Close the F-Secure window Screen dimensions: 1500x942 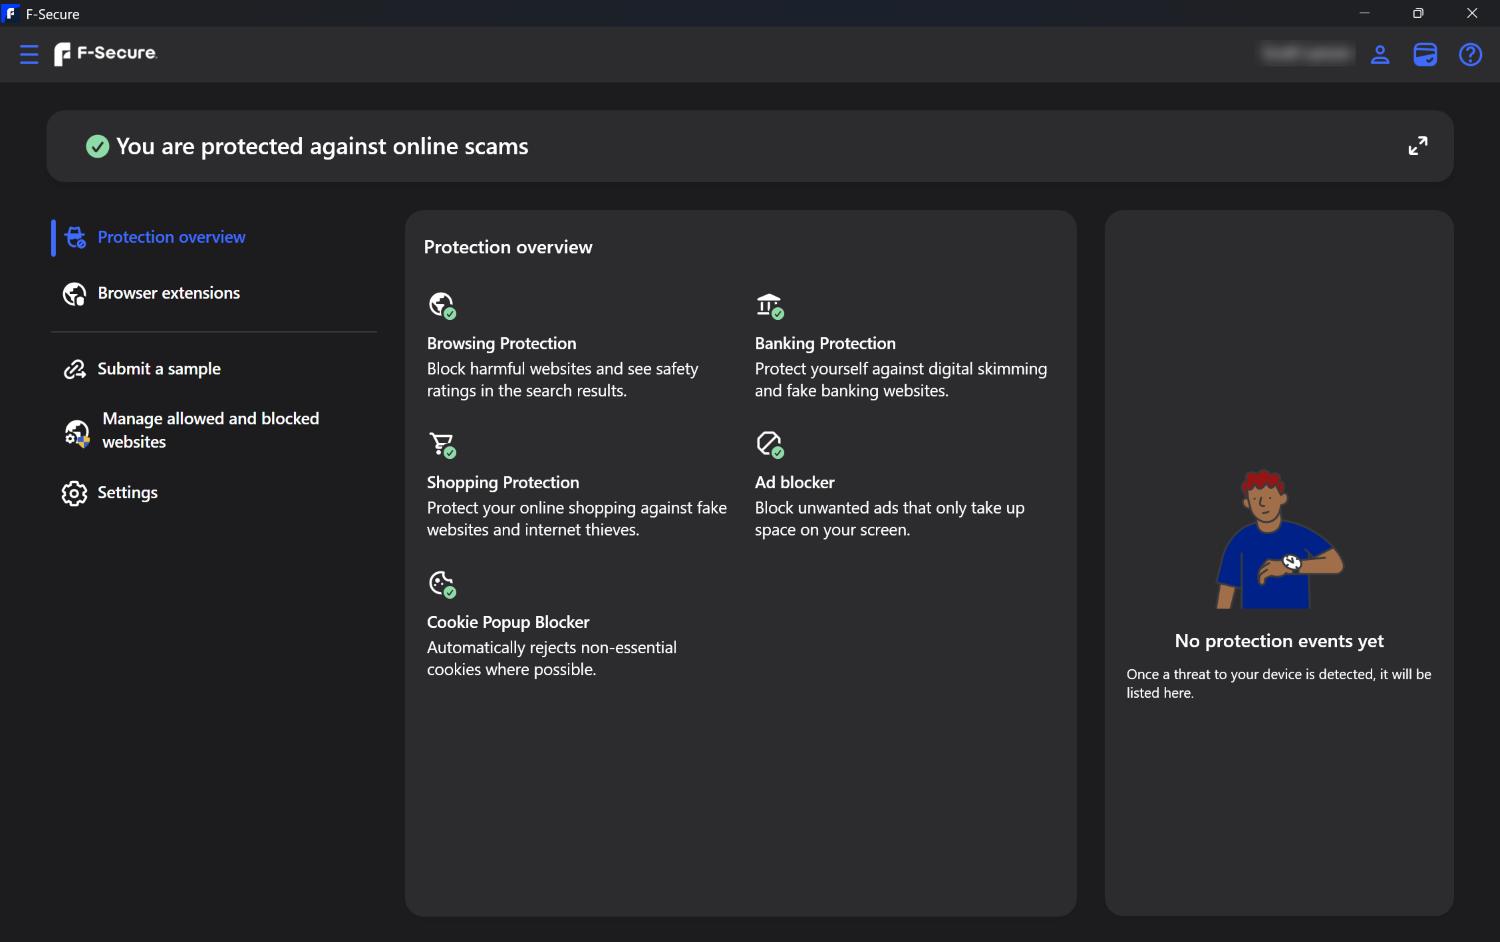(1472, 13)
